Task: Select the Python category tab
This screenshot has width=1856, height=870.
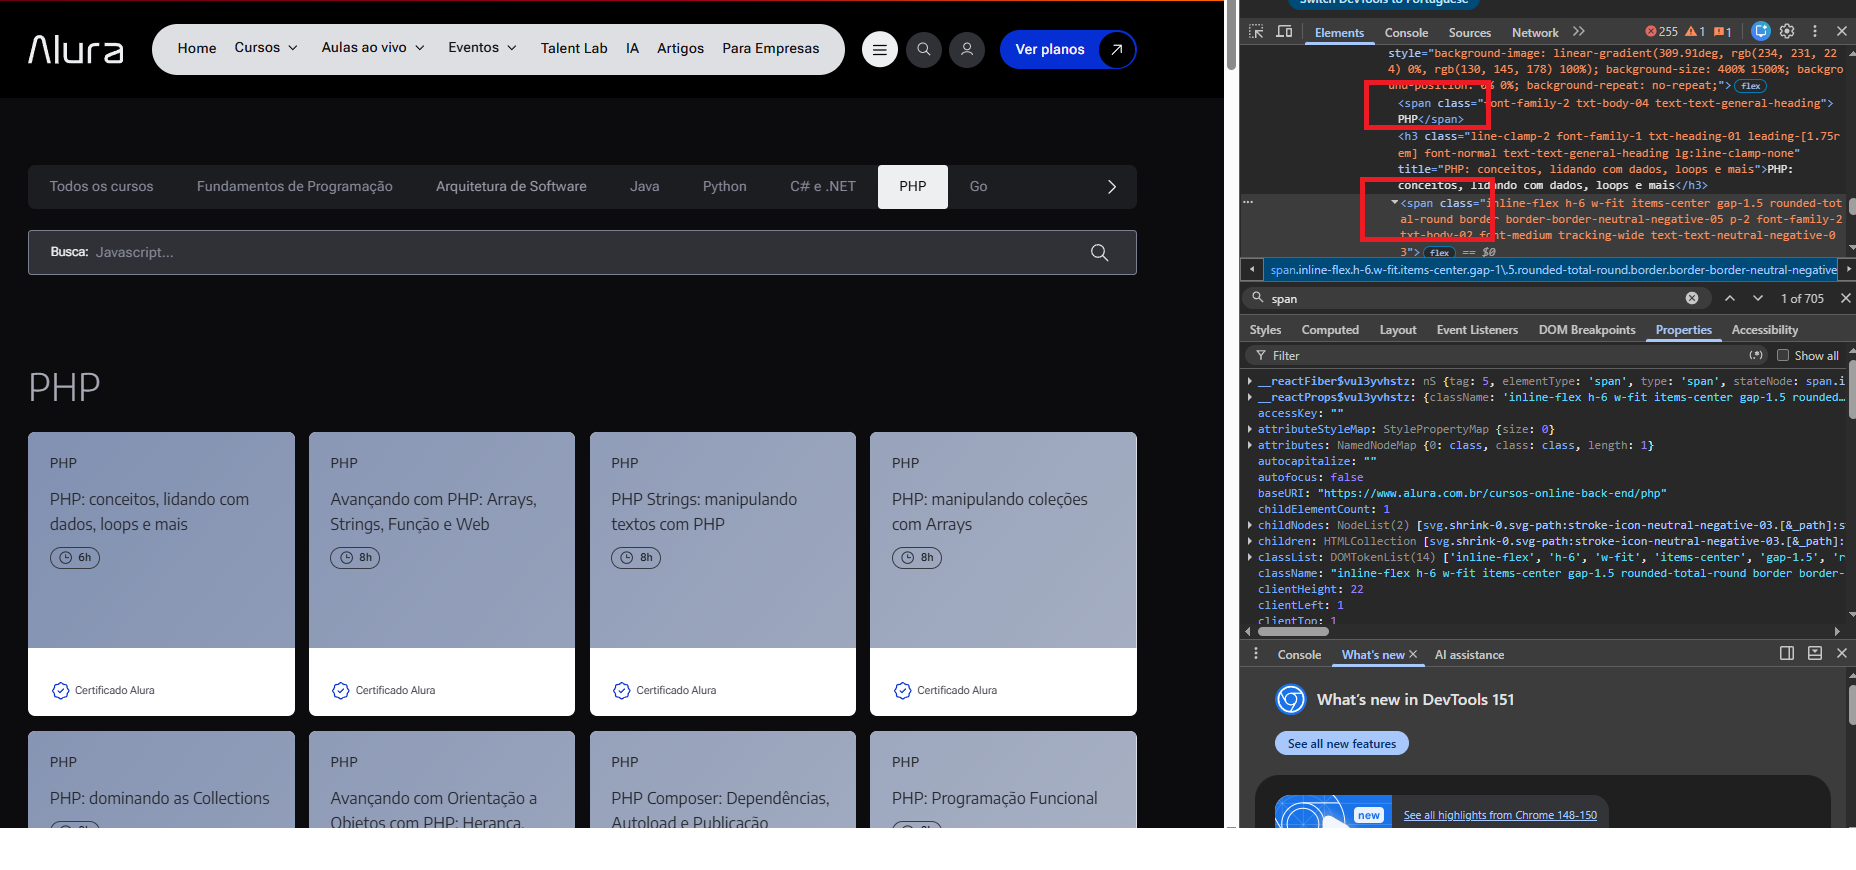Action: point(725,187)
